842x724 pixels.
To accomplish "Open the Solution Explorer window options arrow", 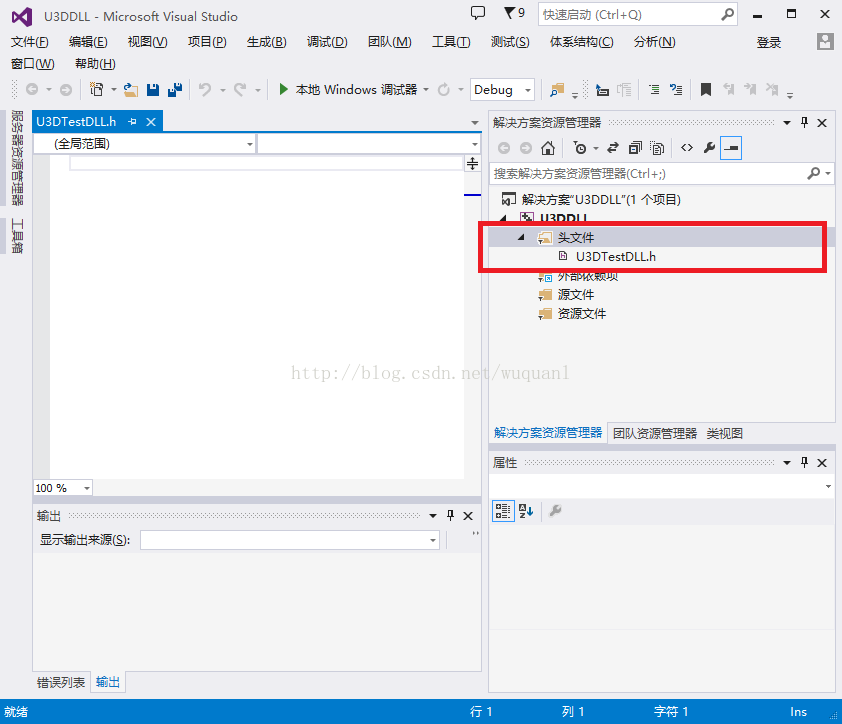I will (787, 122).
